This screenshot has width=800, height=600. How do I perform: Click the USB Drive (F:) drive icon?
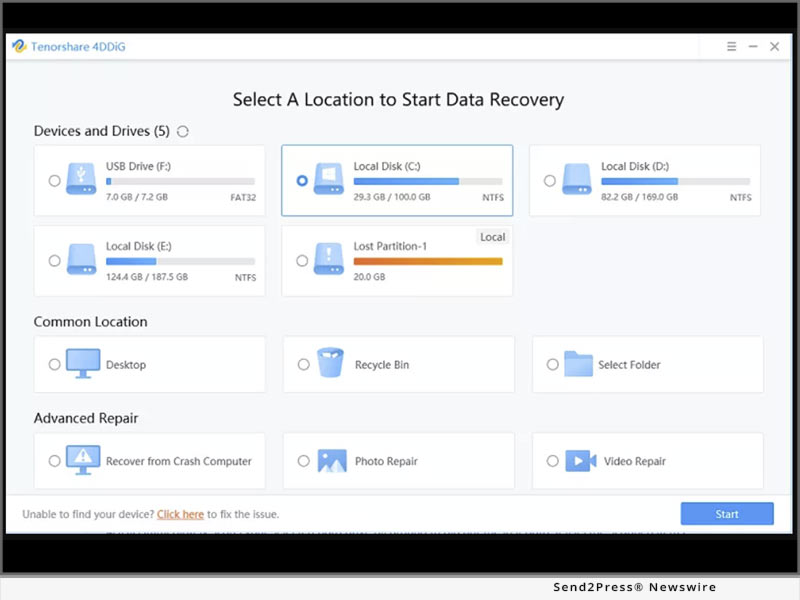tap(81, 179)
